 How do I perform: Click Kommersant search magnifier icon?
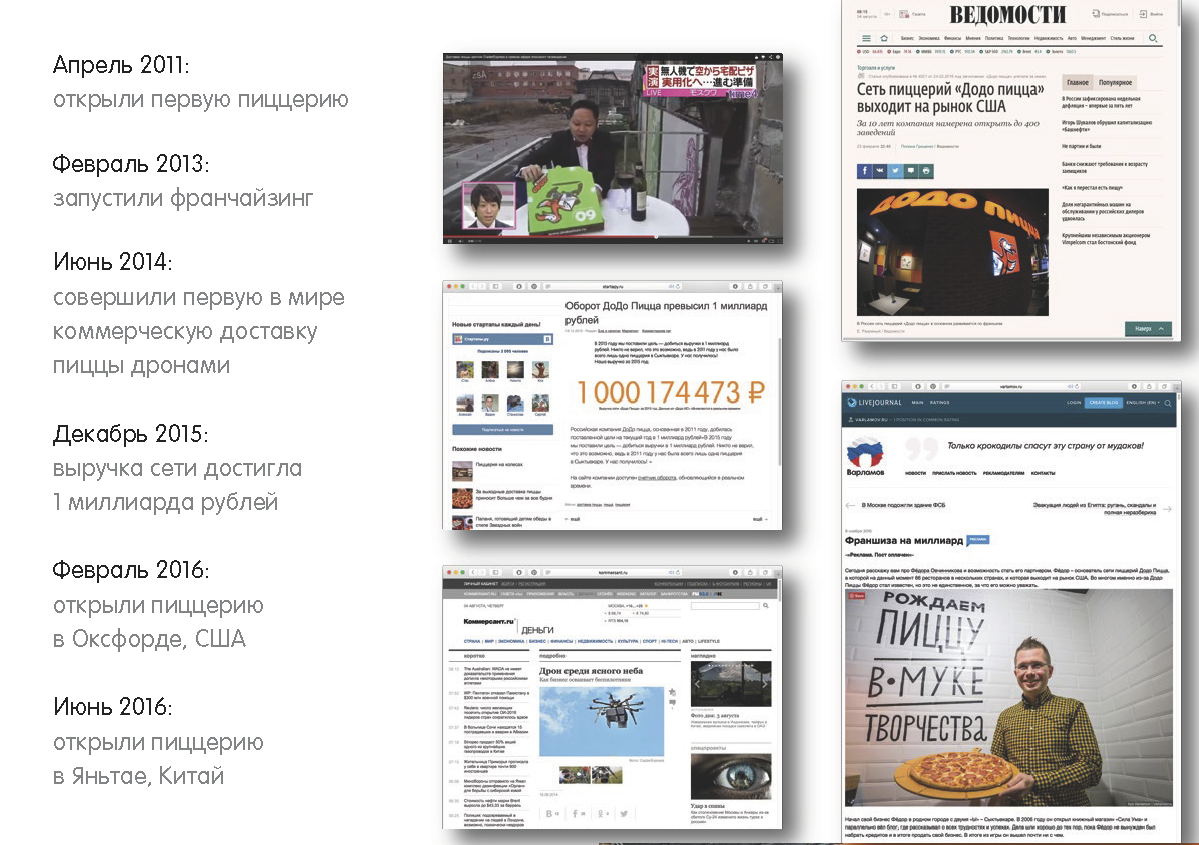pyautogui.click(x=765, y=606)
